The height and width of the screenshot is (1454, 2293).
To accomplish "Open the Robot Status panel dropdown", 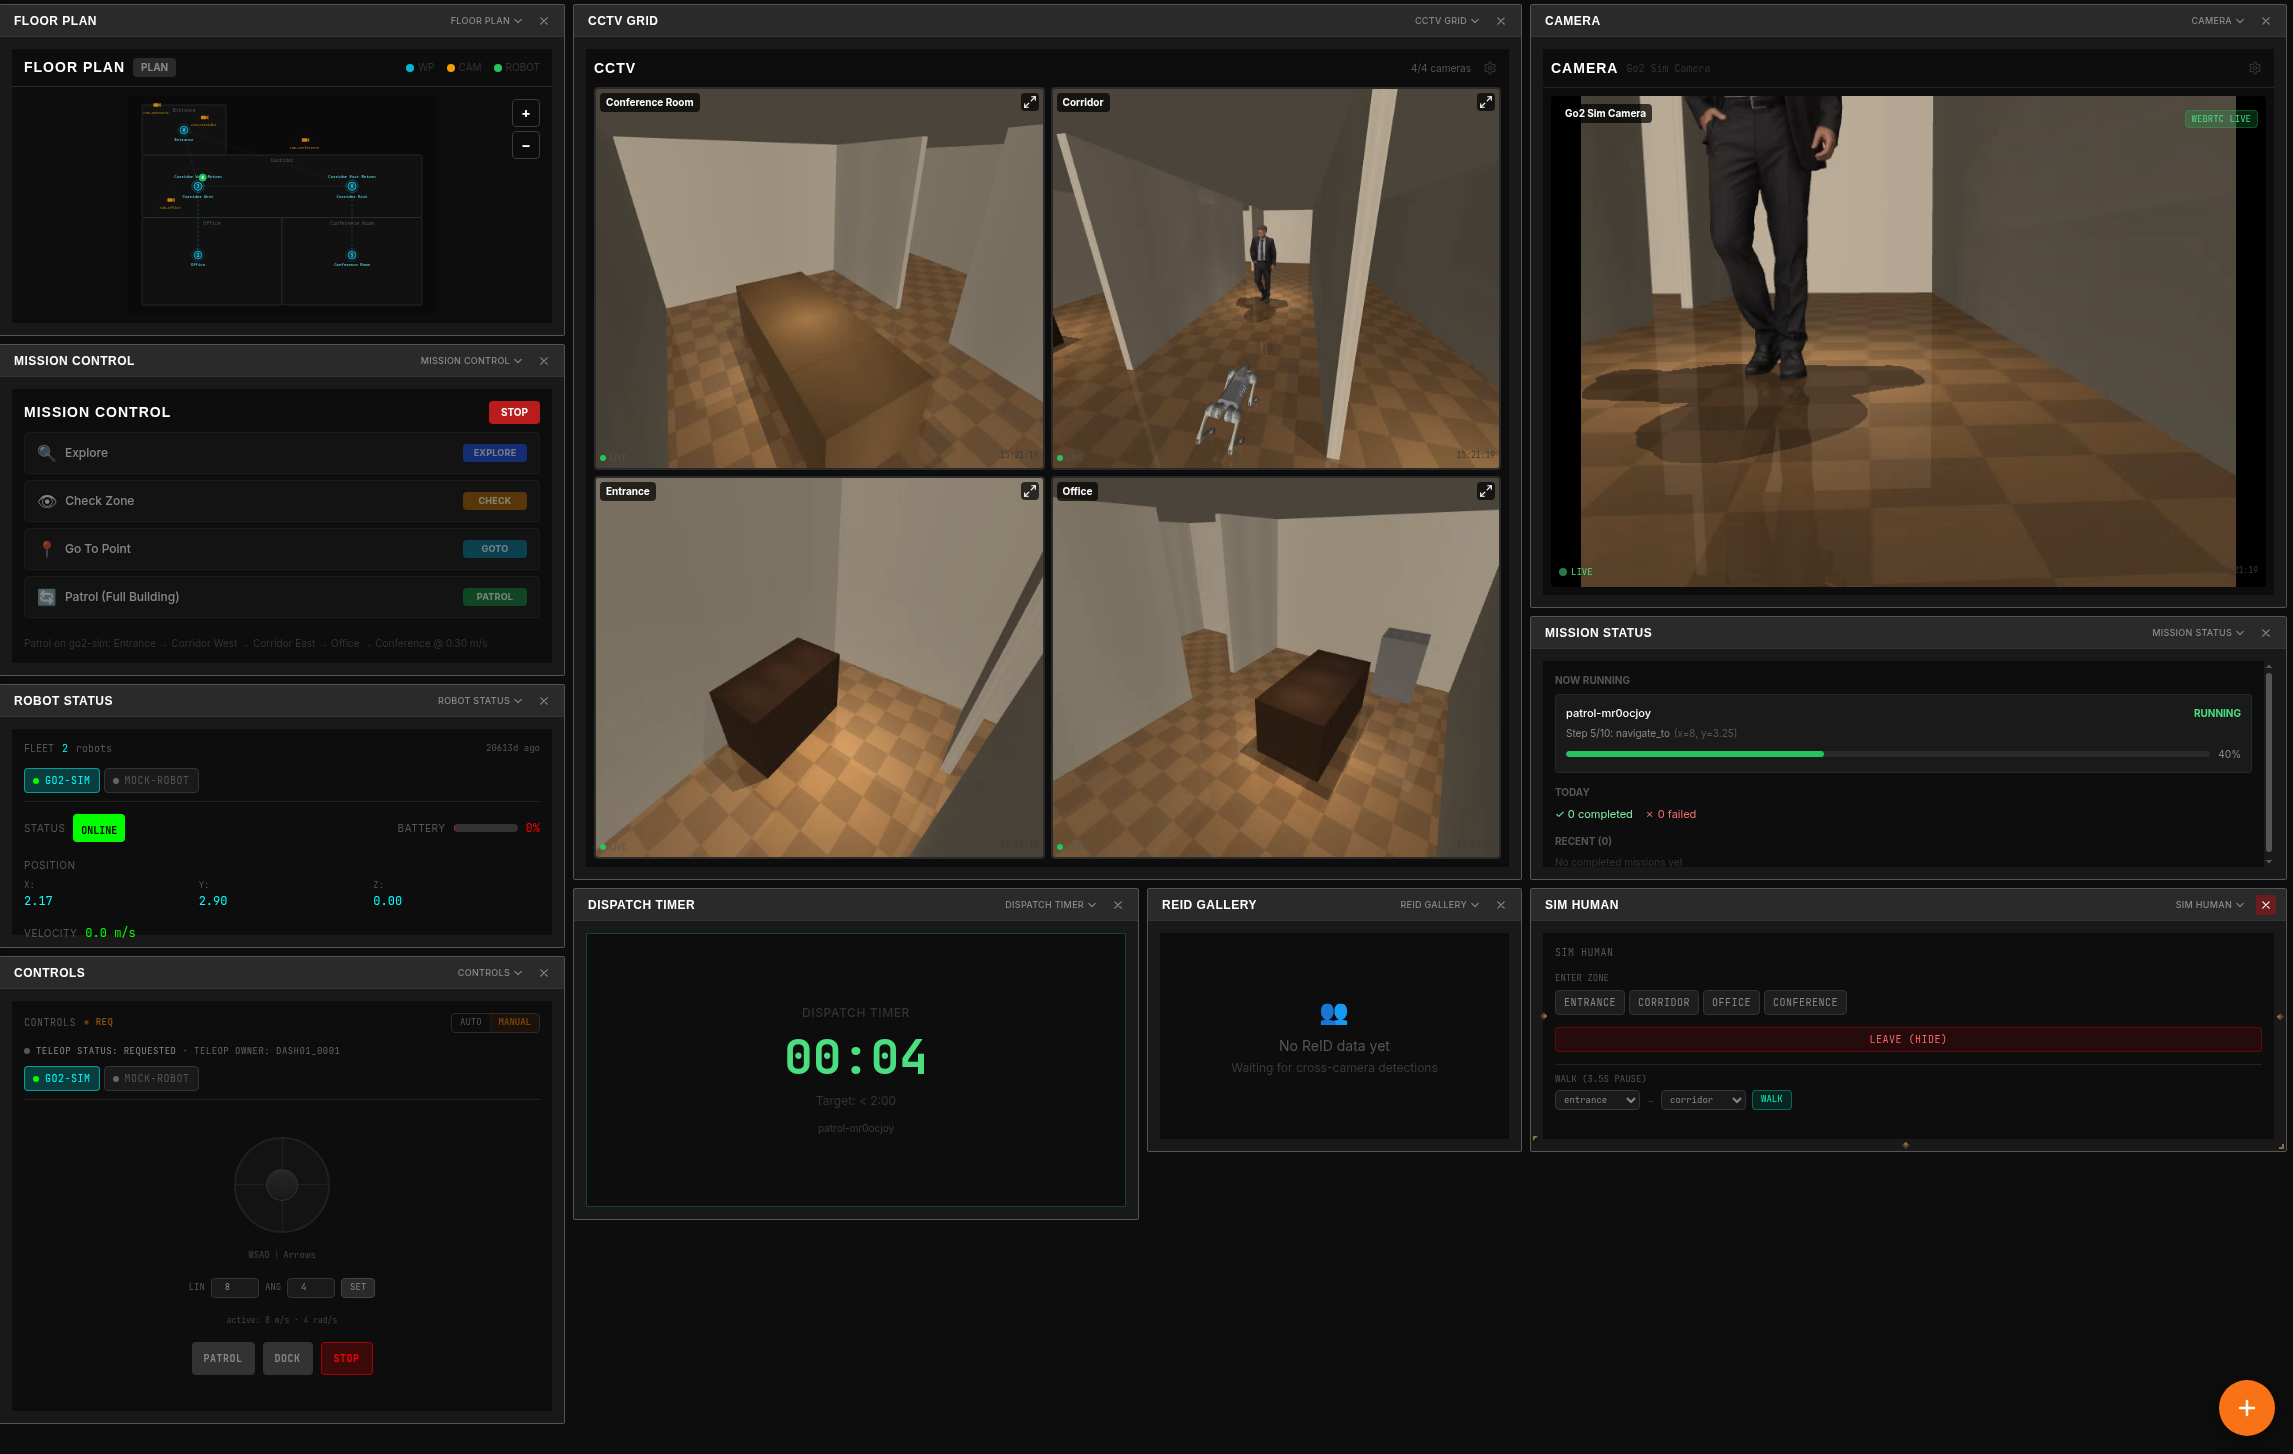I will coord(480,701).
